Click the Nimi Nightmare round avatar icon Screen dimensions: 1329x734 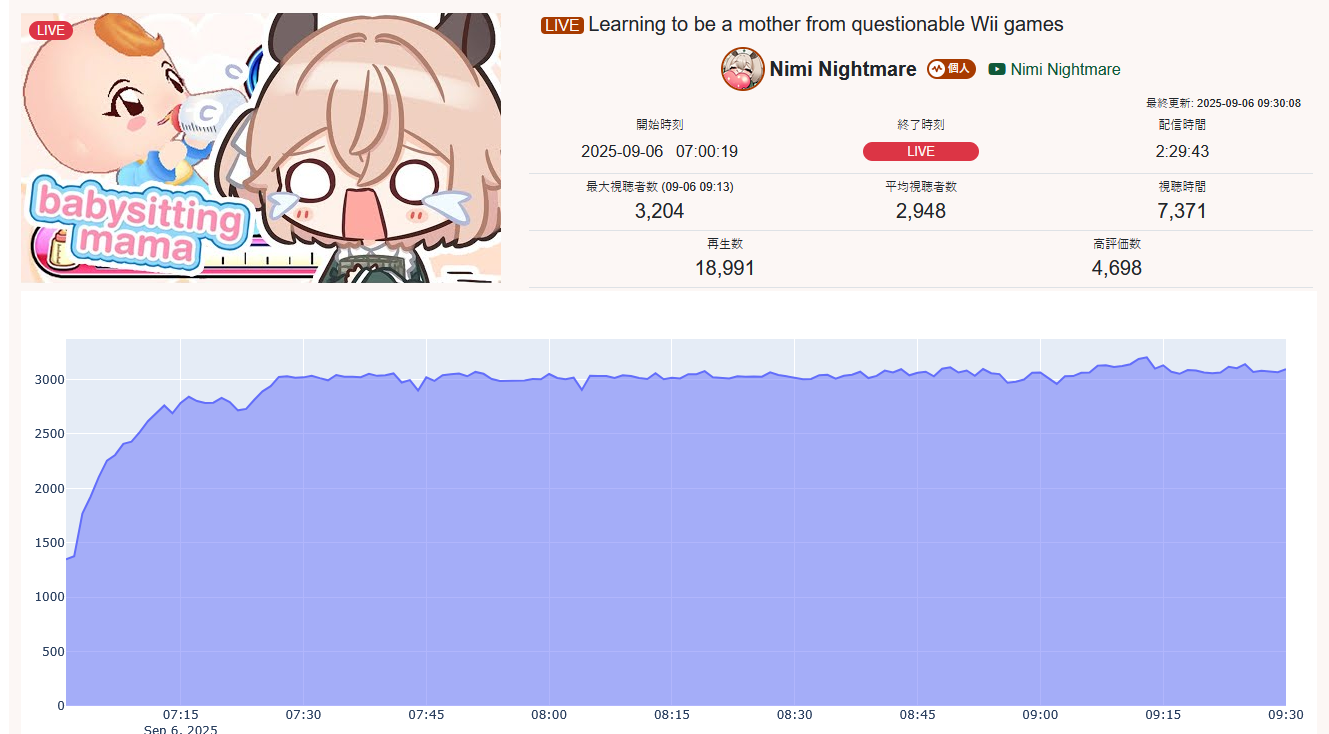coord(743,69)
